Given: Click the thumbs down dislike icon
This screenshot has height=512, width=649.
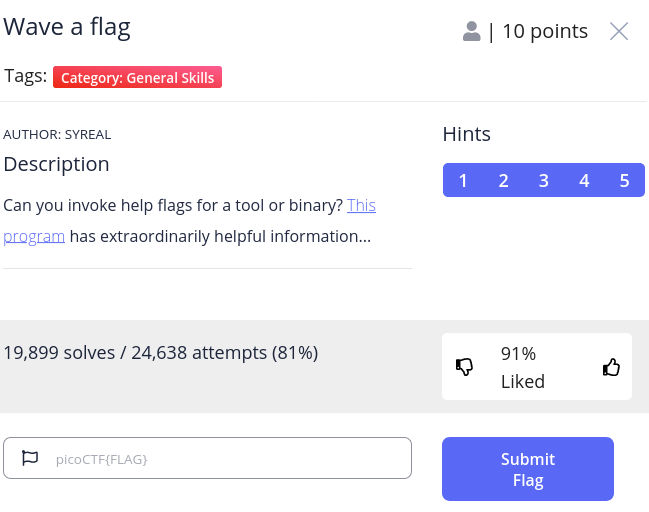Looking at the screenshot, I should [465, 367].
